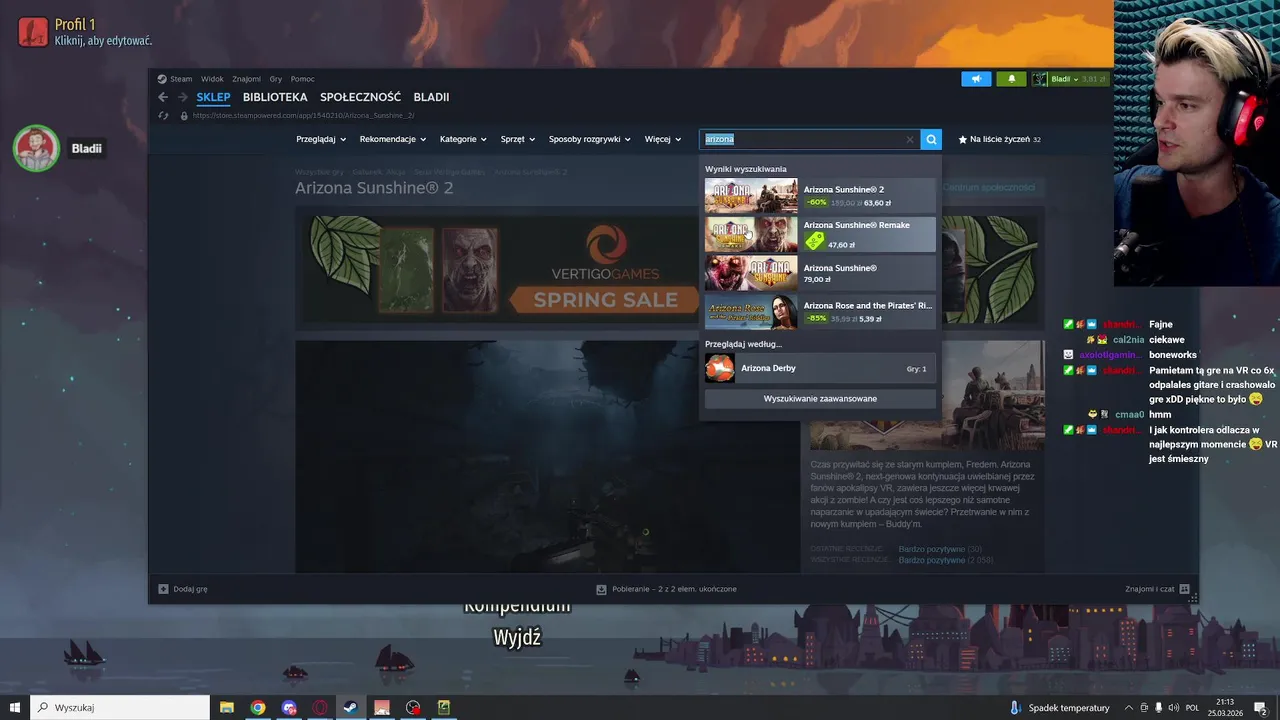This screenshot has height=720, width=1280.
Task: Click the back arrow in Steam navigation
Action: (163, 97)
